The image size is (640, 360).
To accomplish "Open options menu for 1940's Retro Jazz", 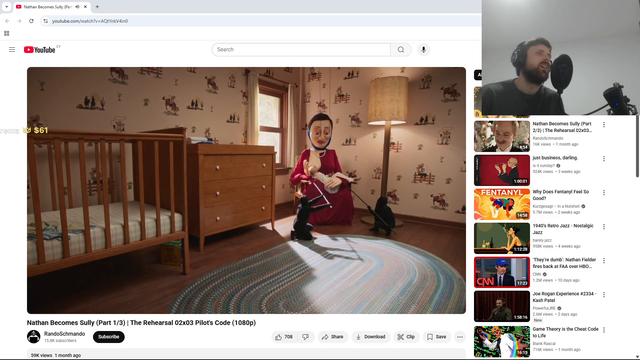I will [x=604, y=227].
